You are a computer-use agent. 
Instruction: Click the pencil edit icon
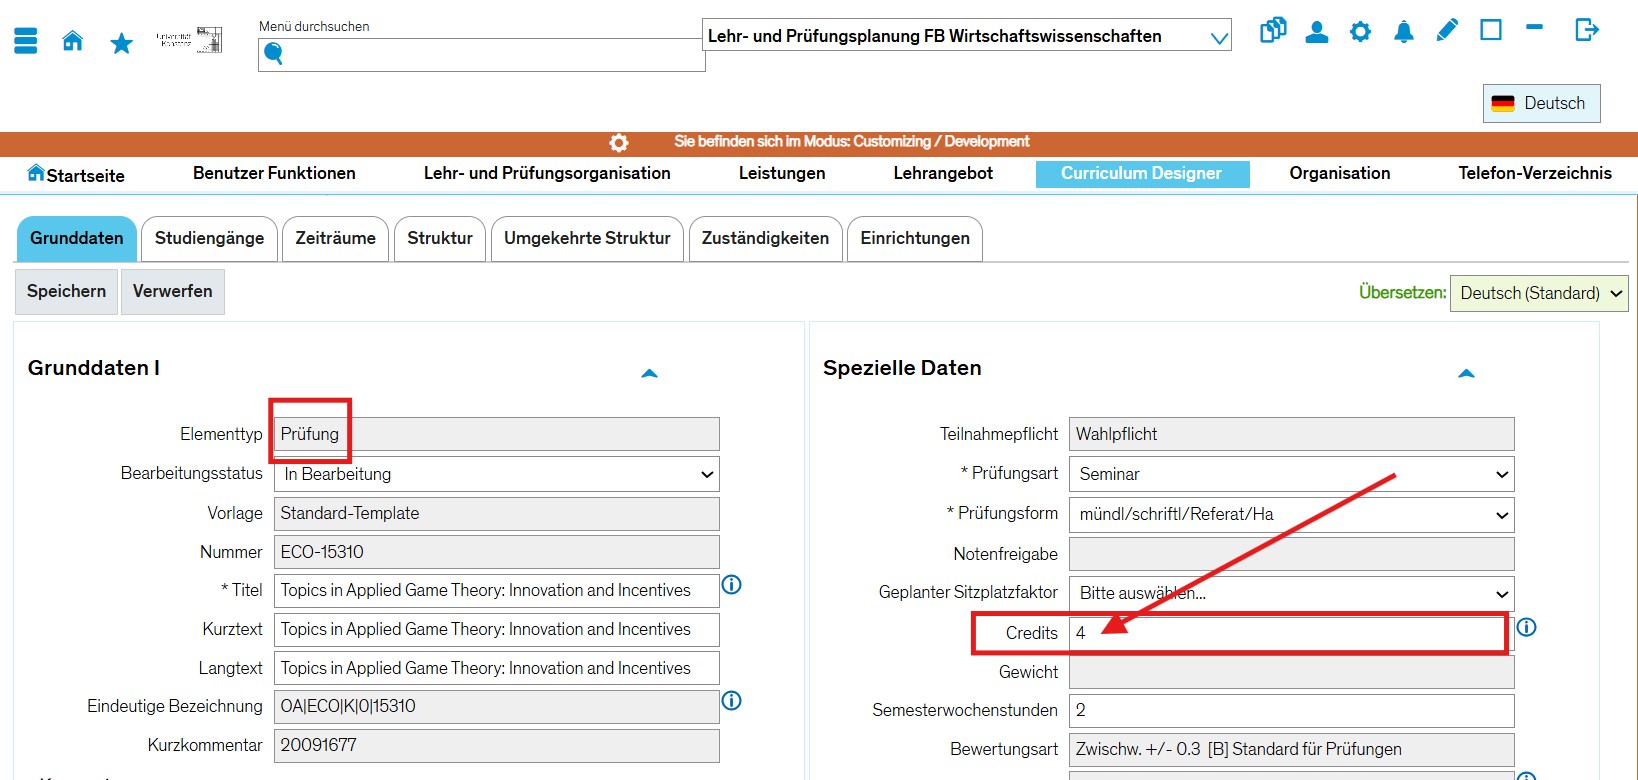tap(1447, 31)
